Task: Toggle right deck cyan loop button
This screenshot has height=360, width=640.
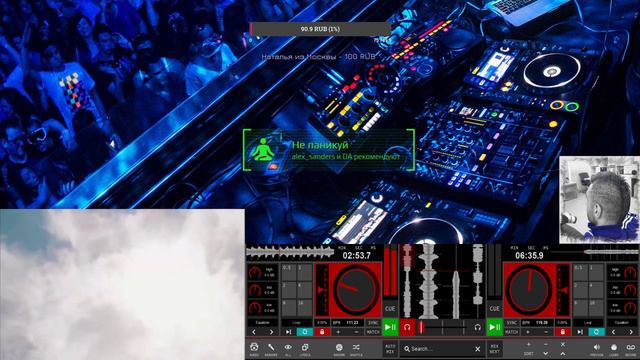Action: click(x=596, y=332)
